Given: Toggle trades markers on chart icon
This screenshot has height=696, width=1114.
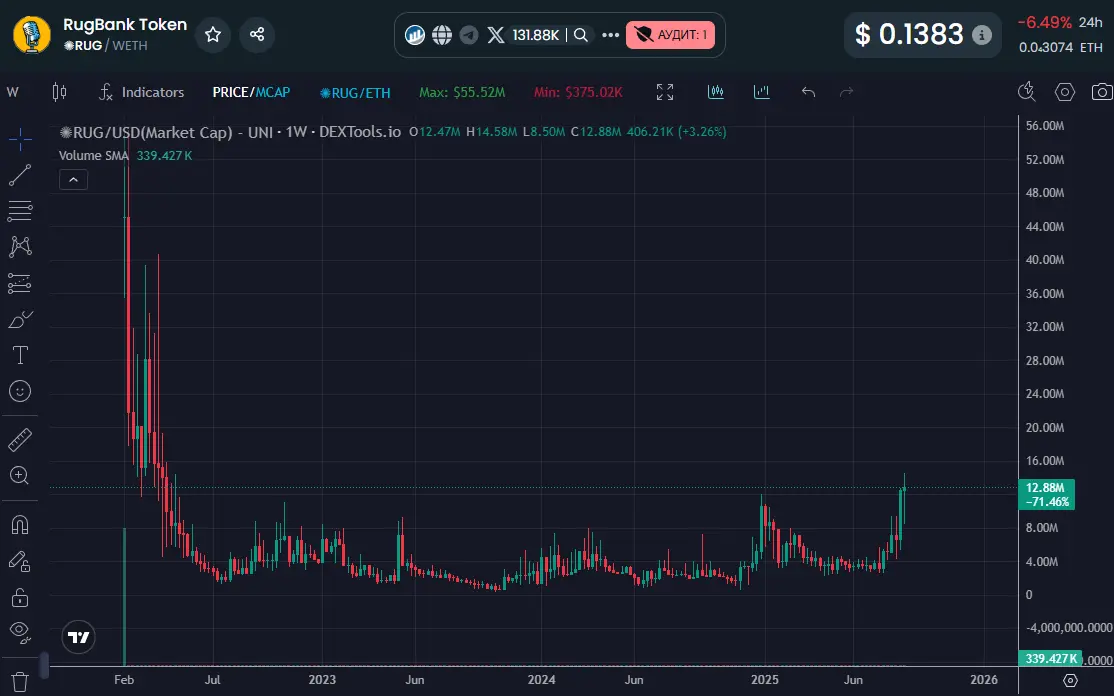Looking at the screenshot, I should 716,92.
